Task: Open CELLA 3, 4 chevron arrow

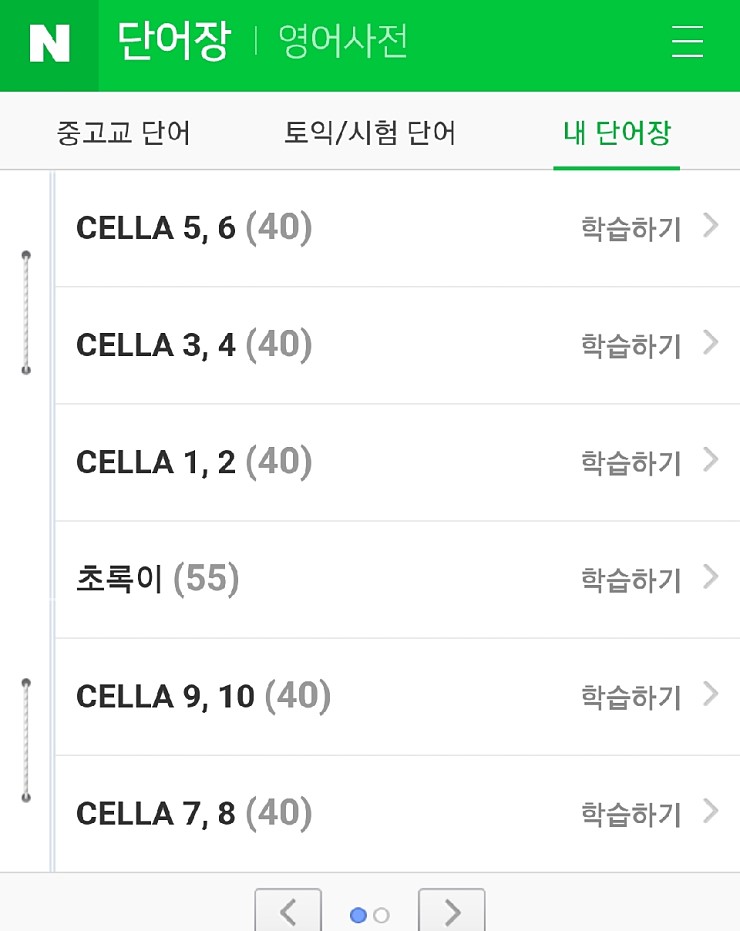Action: (711, 343)
